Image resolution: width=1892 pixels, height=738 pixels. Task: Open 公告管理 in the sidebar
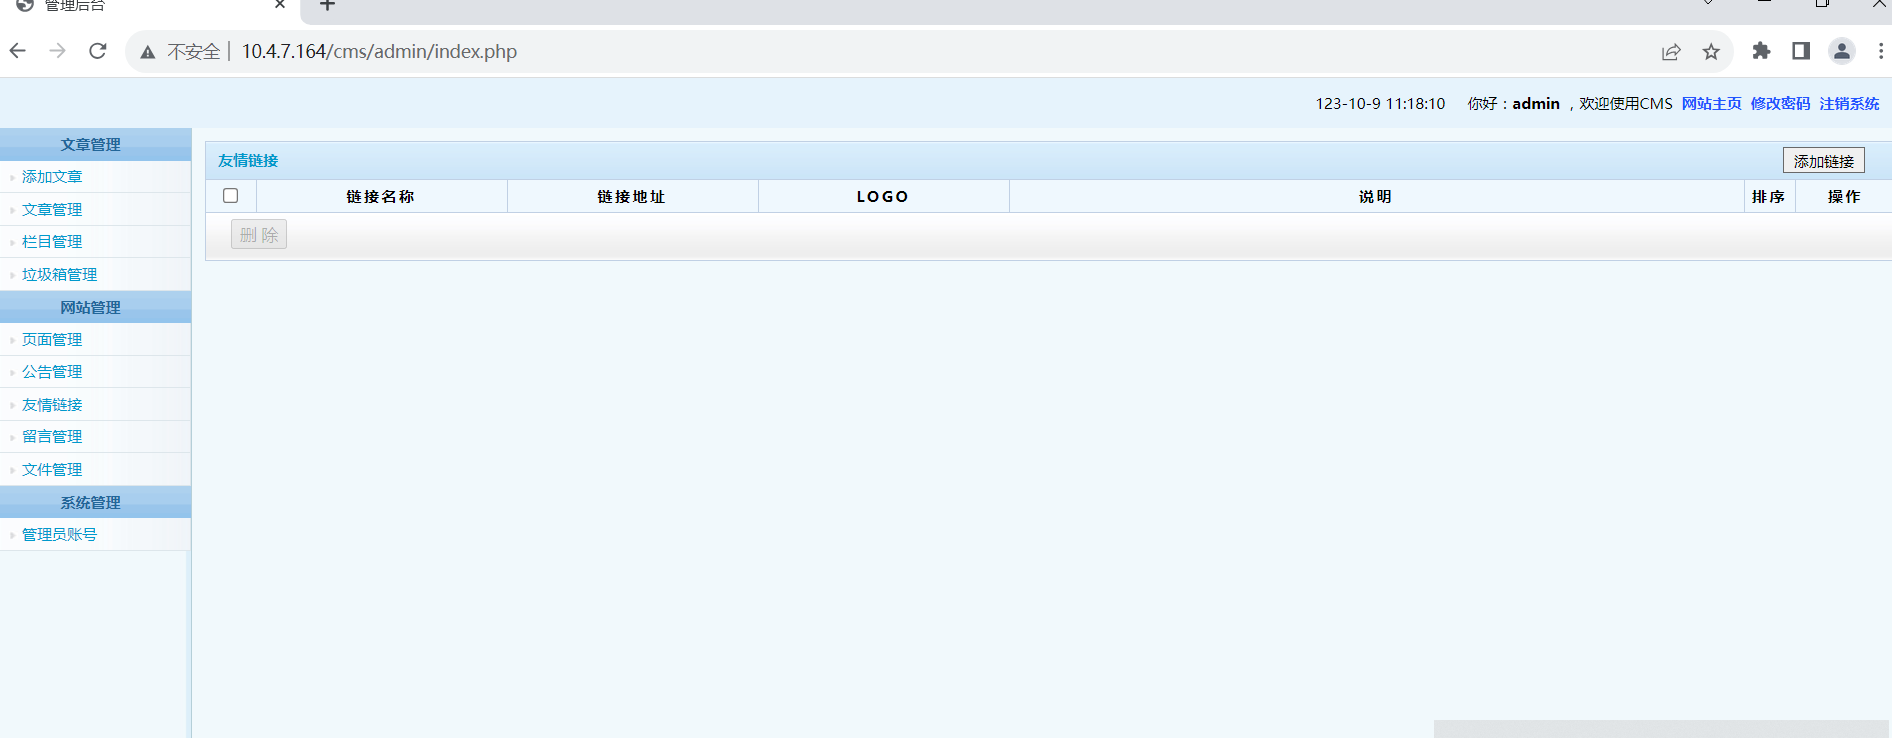click(52, 372)
